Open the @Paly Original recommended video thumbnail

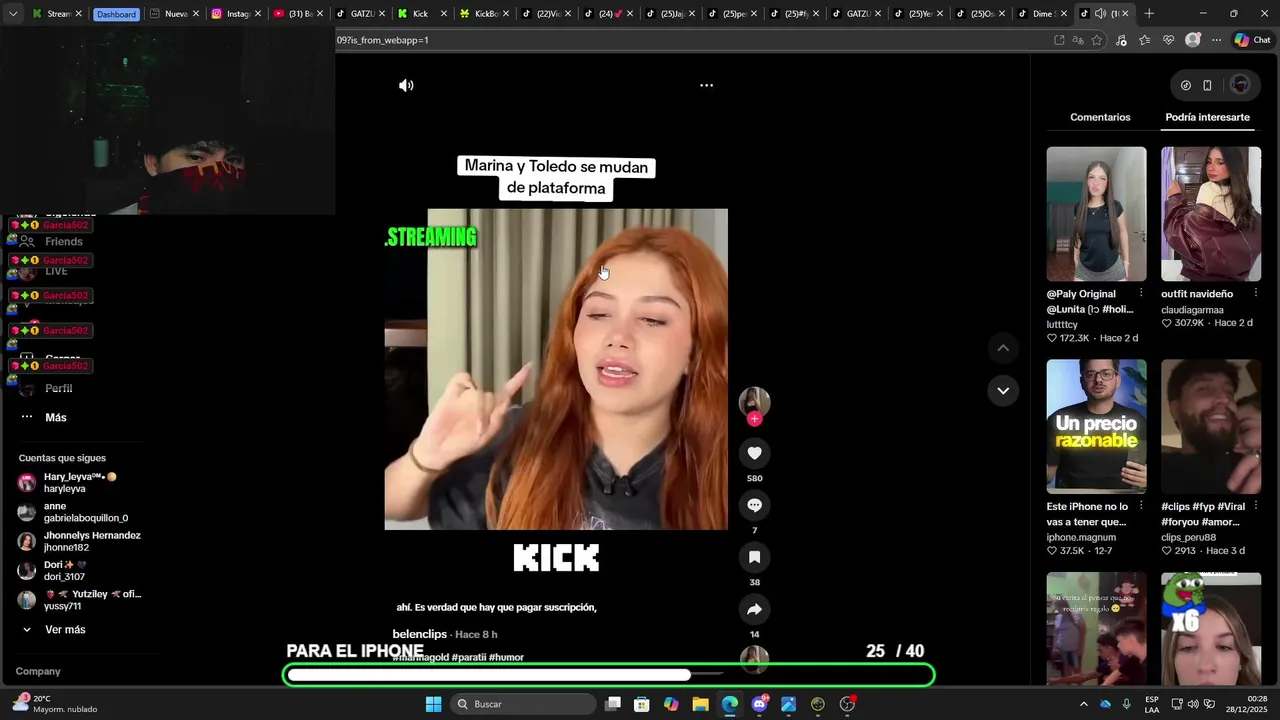pos(1096,214)
